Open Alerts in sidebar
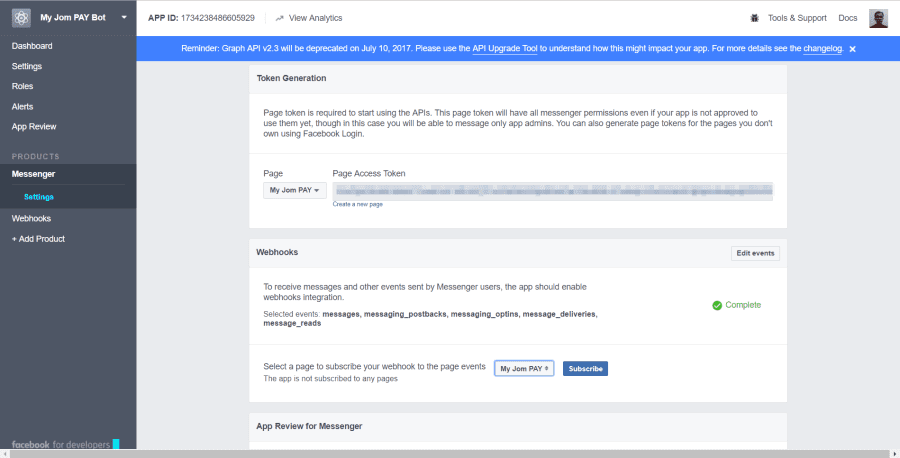Image resolution: width=900 pixels, height=458 pixels. coord(22,106)
